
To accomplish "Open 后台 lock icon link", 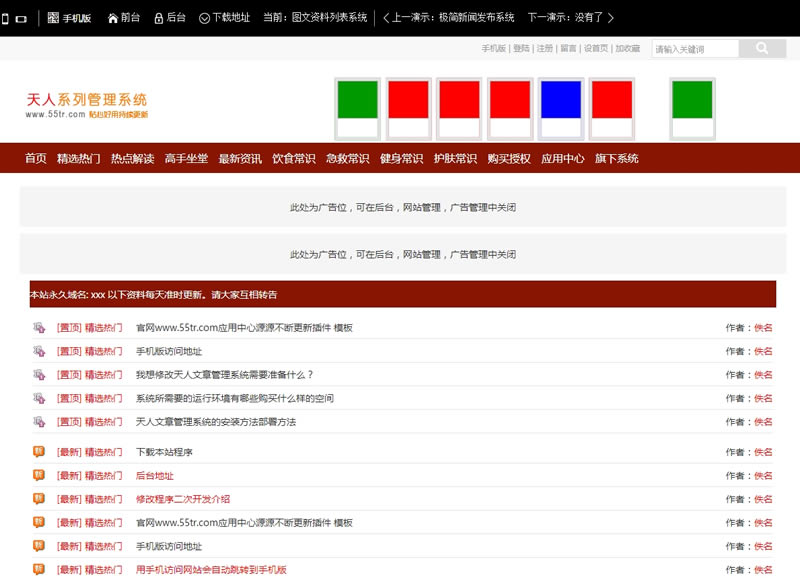I will (x=158, y=18).
